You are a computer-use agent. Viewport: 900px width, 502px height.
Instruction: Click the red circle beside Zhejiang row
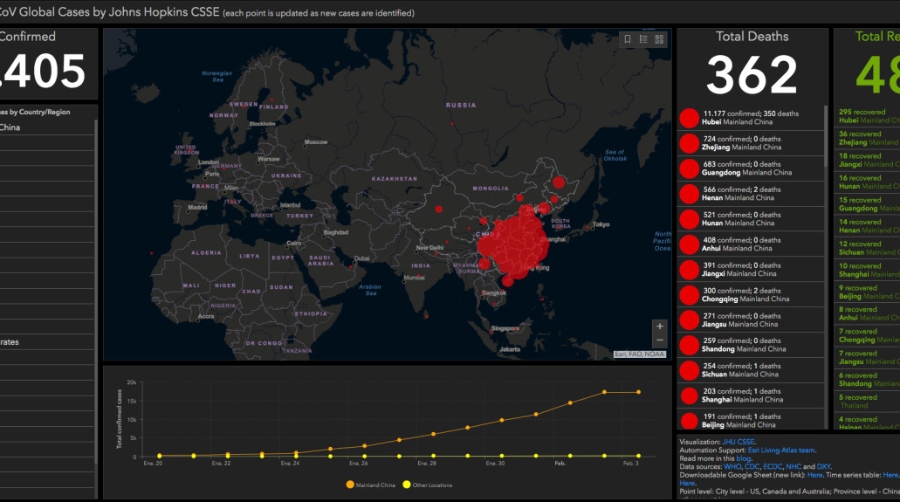coord(689,143)
